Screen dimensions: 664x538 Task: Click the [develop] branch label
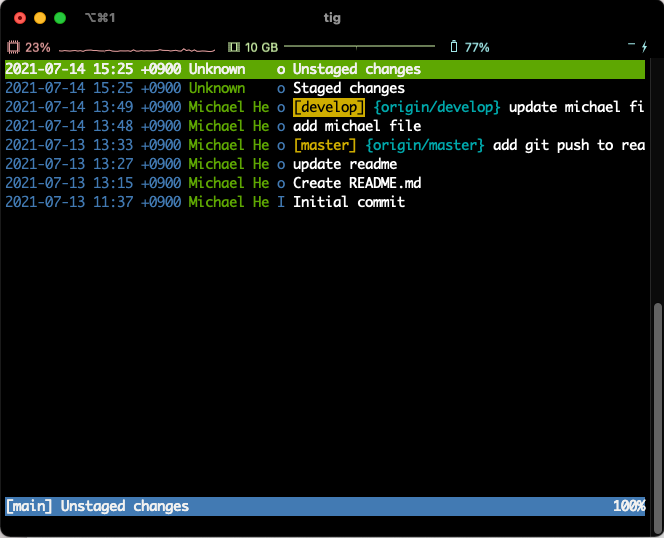[x=329, y=107]
